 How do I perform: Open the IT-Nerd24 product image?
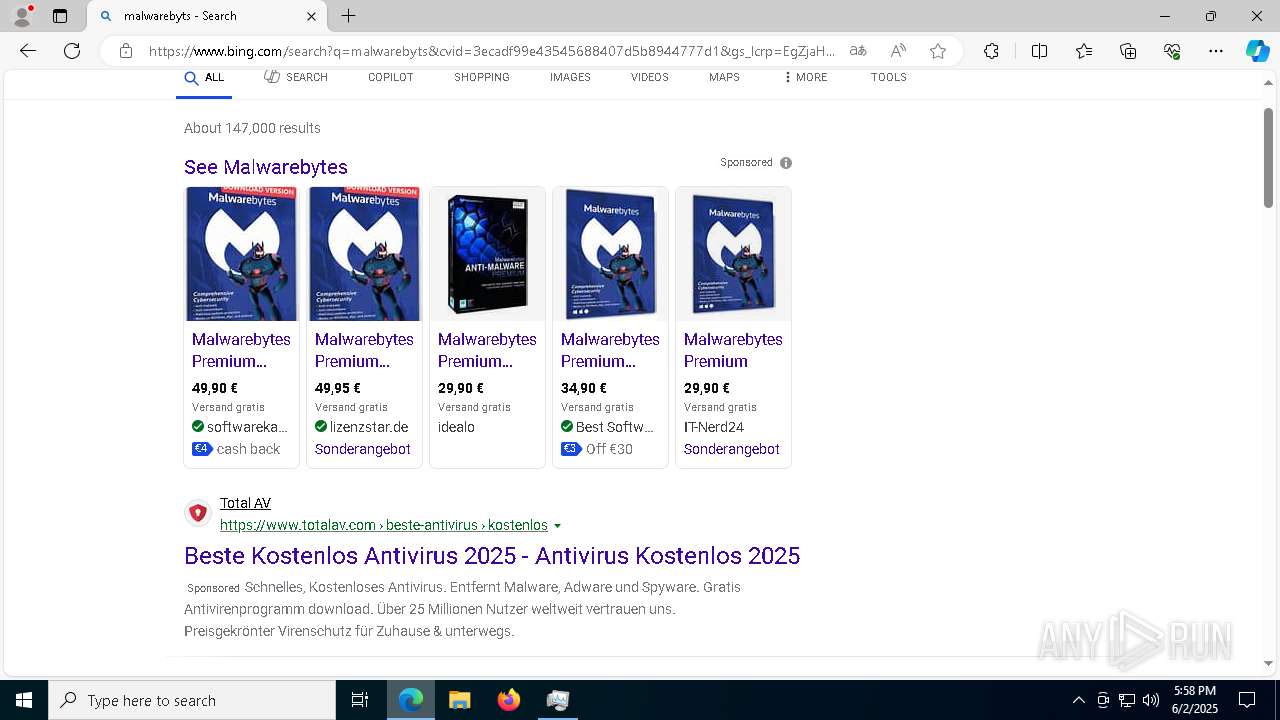(733, 254)
